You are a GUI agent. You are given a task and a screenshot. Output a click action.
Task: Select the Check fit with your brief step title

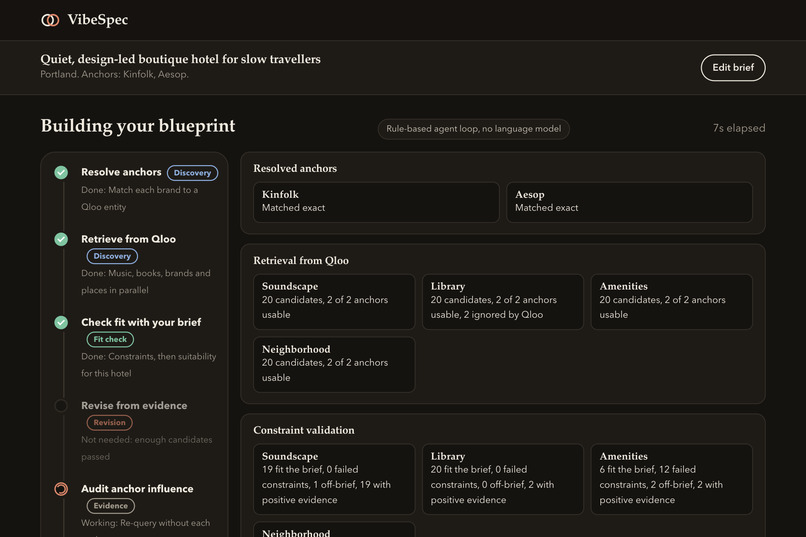141,322
